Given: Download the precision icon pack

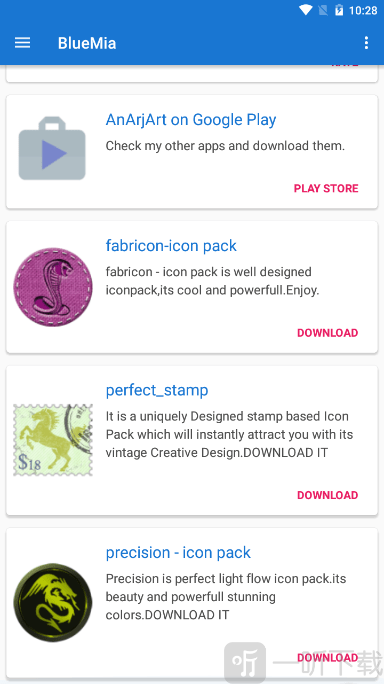Looking at the screenshot, I should click(x=327, y=657).
